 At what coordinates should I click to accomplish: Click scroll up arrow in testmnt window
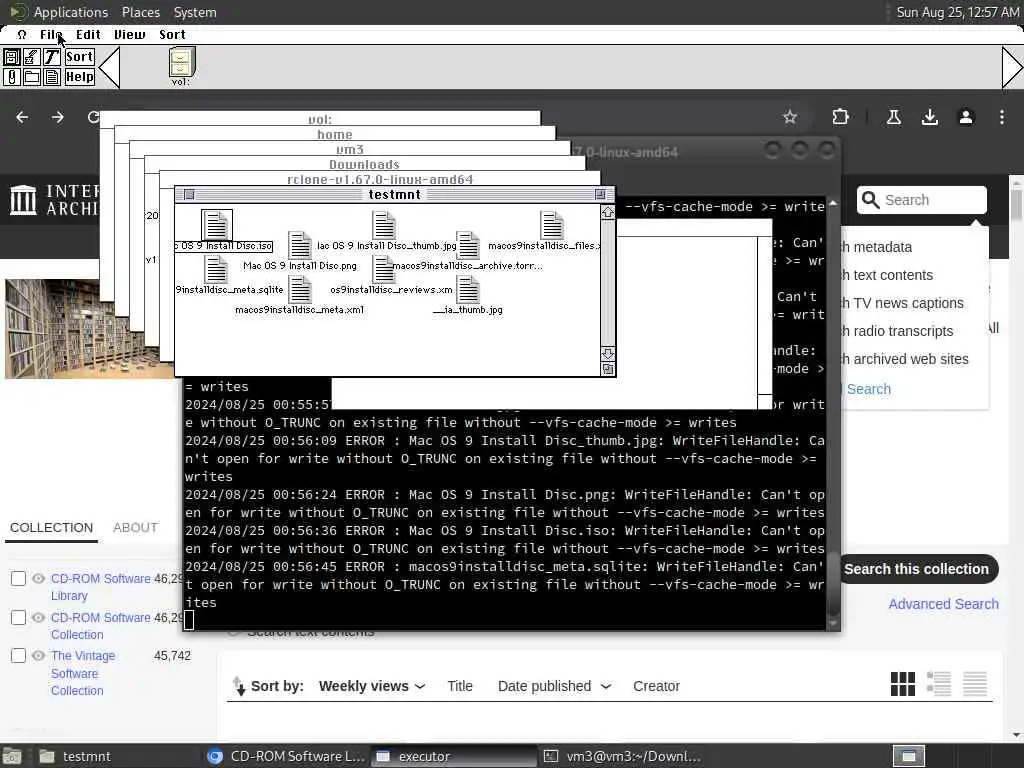[607, 212]
